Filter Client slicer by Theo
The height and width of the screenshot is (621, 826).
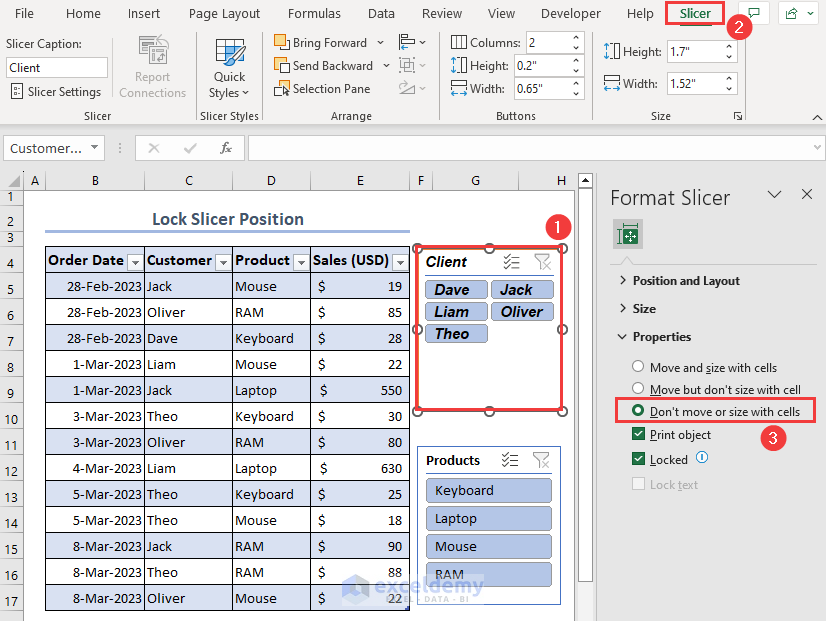tap(456, 334)
